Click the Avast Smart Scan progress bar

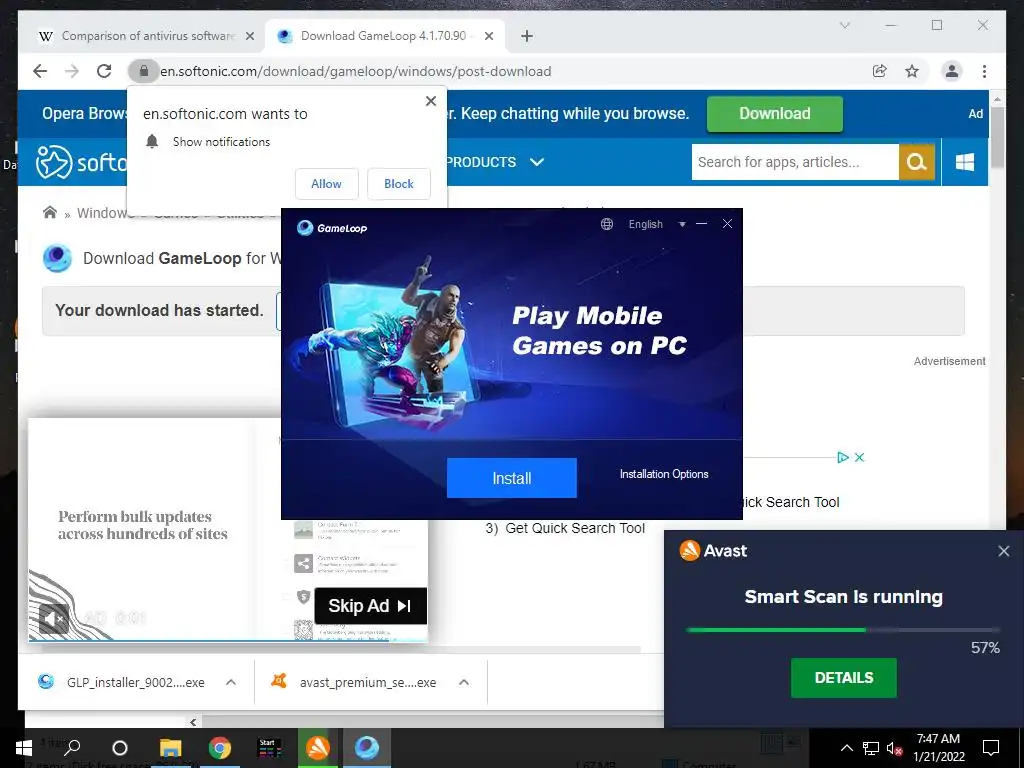point(843,630)
